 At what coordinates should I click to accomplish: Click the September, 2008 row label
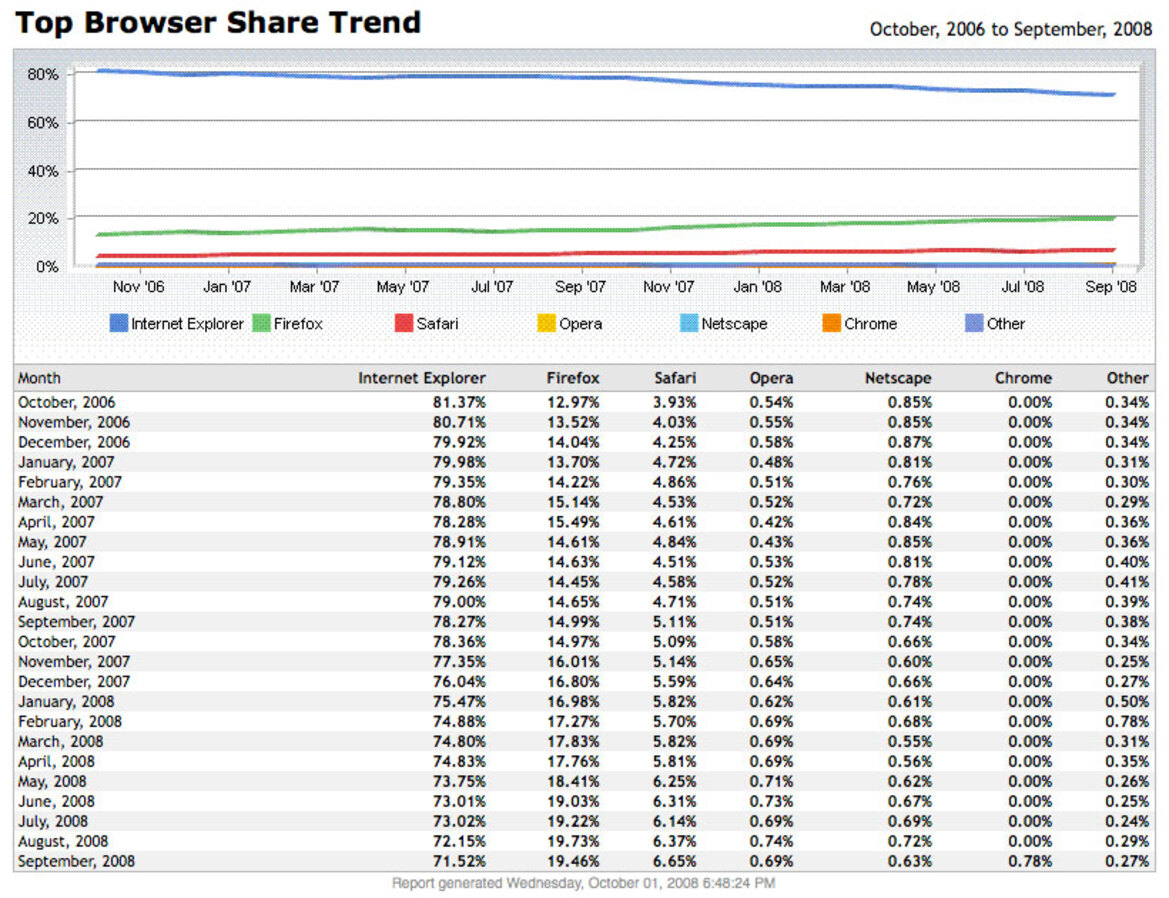click(x=76, y=861)
